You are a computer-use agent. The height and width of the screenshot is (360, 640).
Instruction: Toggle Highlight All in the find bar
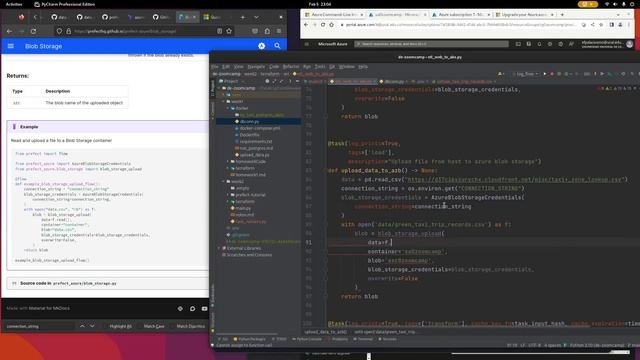pos(120,326)
